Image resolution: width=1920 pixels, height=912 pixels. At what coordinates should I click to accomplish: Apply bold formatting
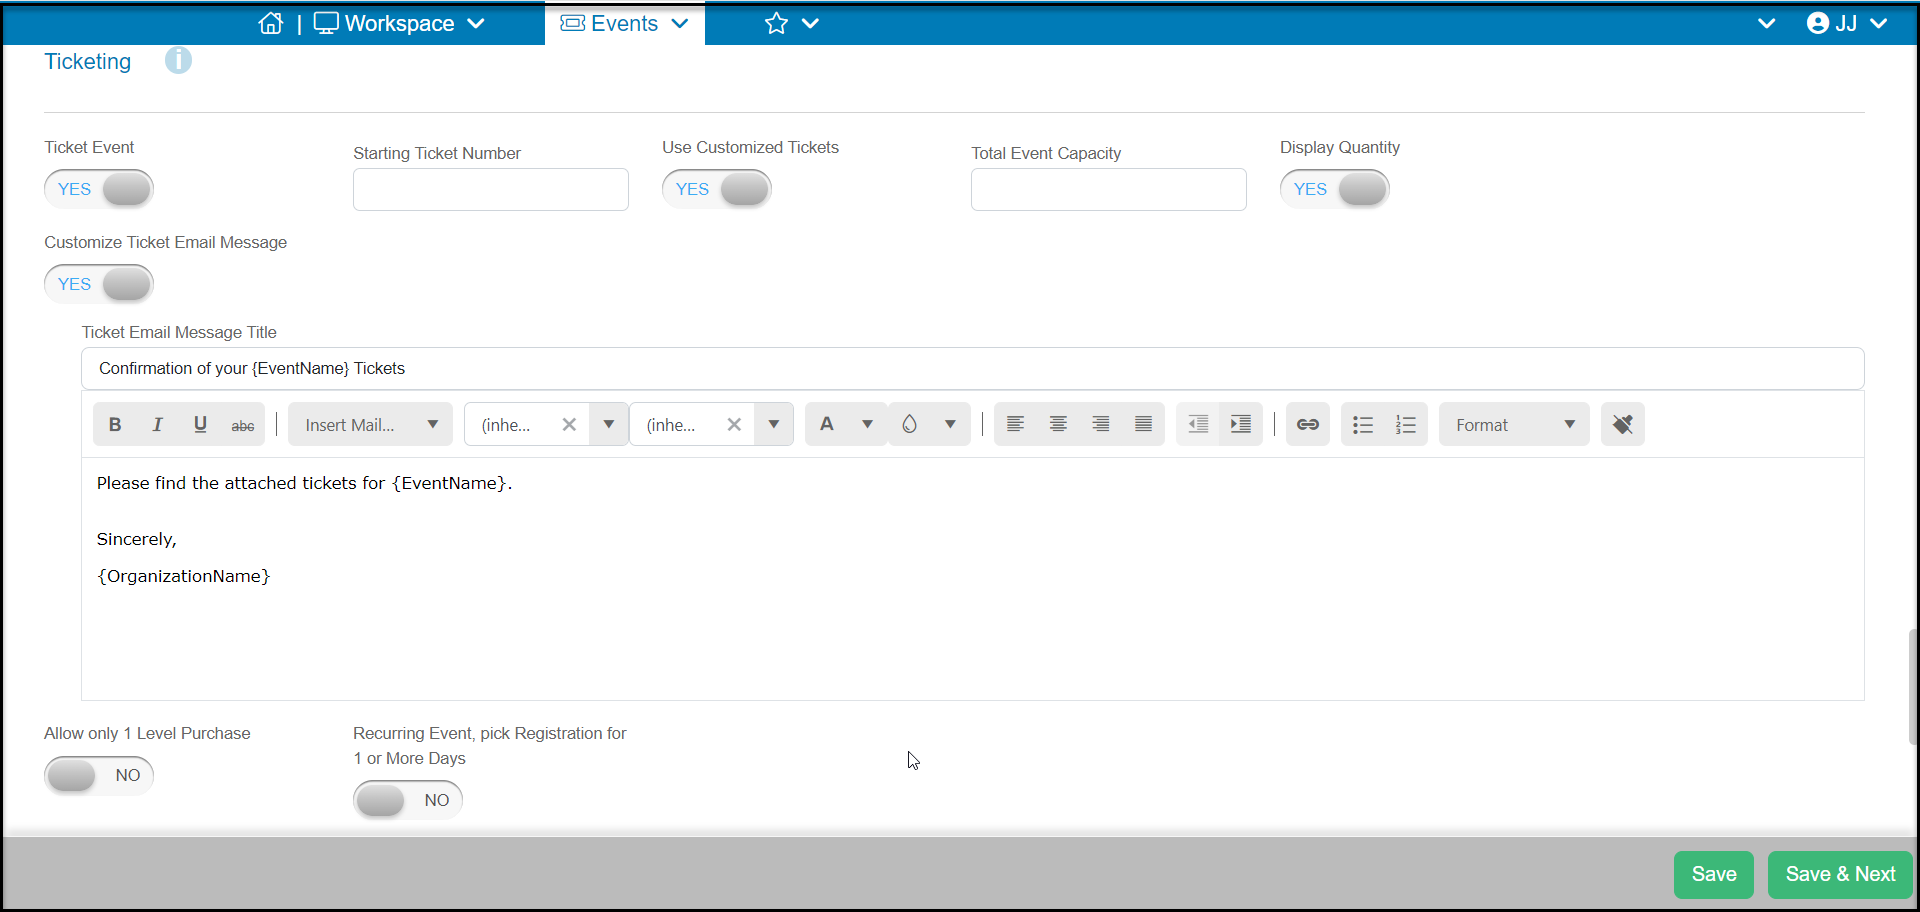click(115, 424)
